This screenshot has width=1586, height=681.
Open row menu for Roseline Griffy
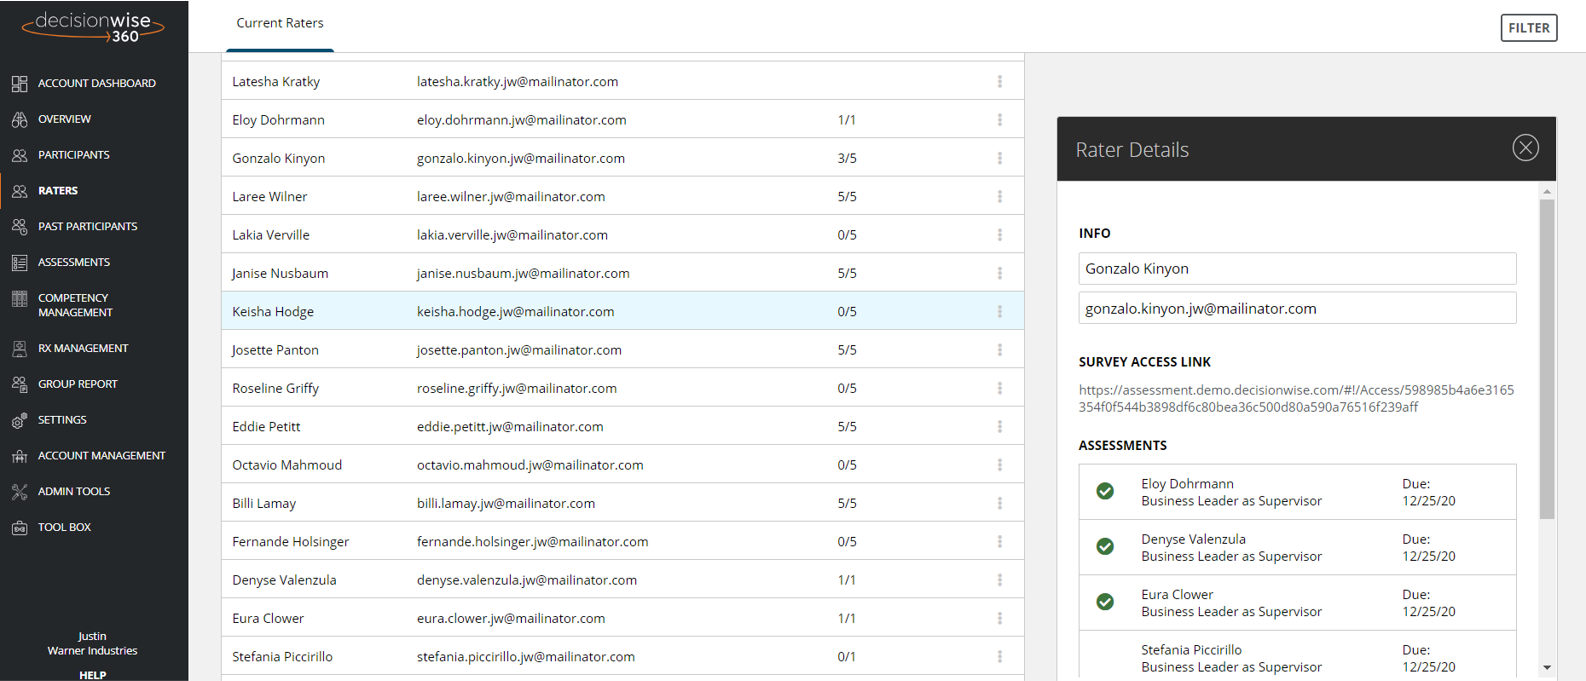pyautogui.click(x=999, y=388)
